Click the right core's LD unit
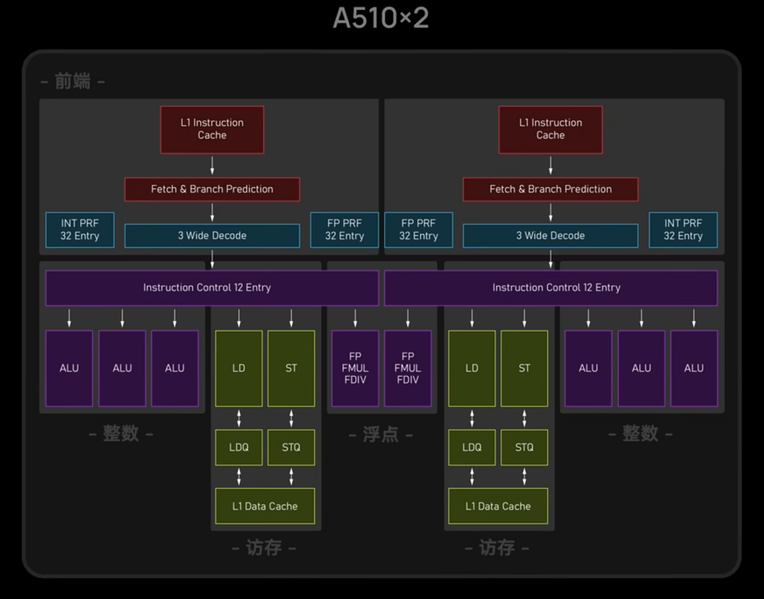764x599 pixels. click(472, 368)
